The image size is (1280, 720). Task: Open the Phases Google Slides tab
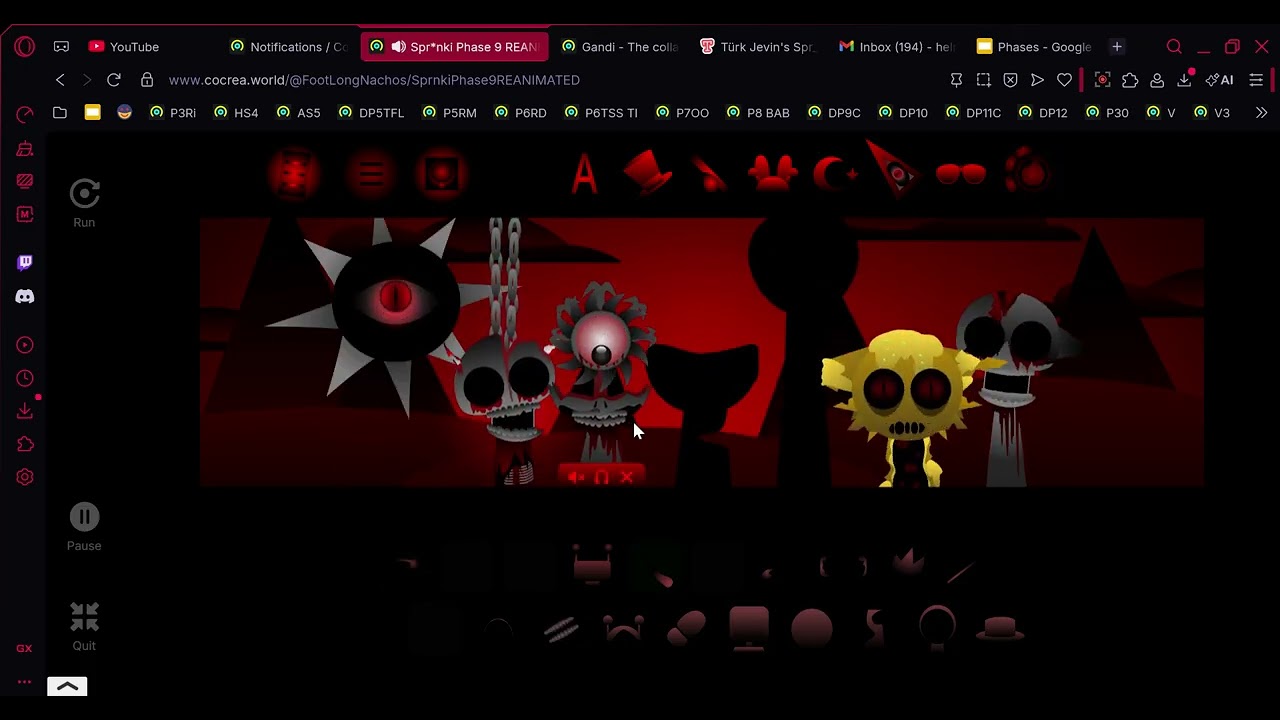1035,47
